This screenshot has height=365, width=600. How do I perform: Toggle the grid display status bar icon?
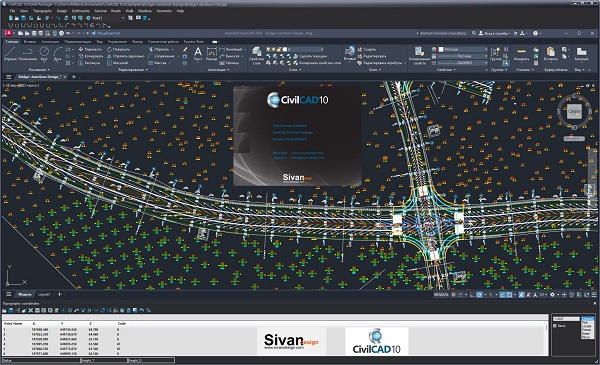point(453,295)
